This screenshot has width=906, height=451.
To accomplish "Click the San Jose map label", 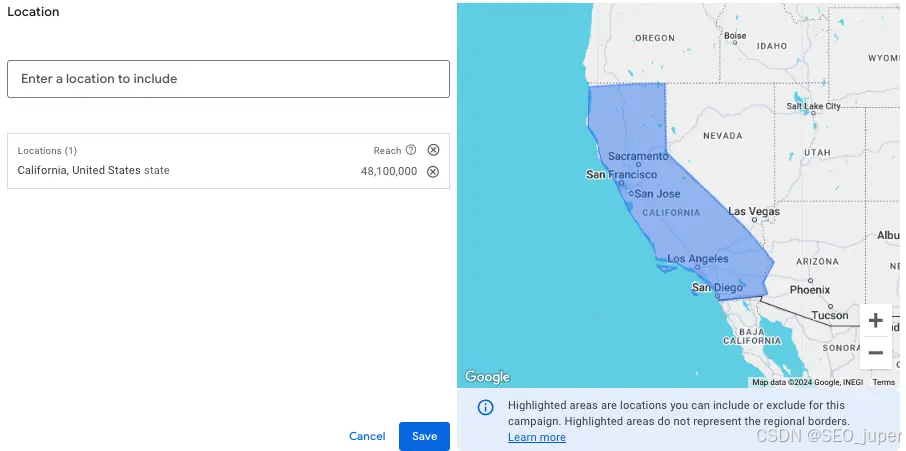I will (x=658, y=194).
